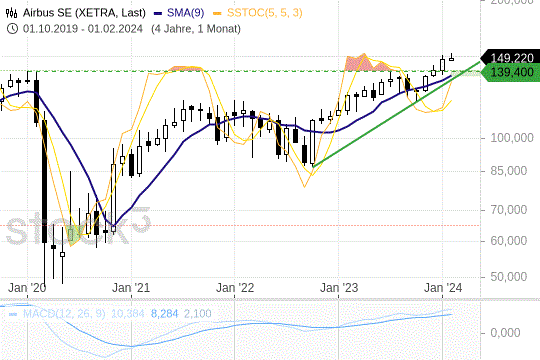Click the MACD legend color dash

pos(13,314)
